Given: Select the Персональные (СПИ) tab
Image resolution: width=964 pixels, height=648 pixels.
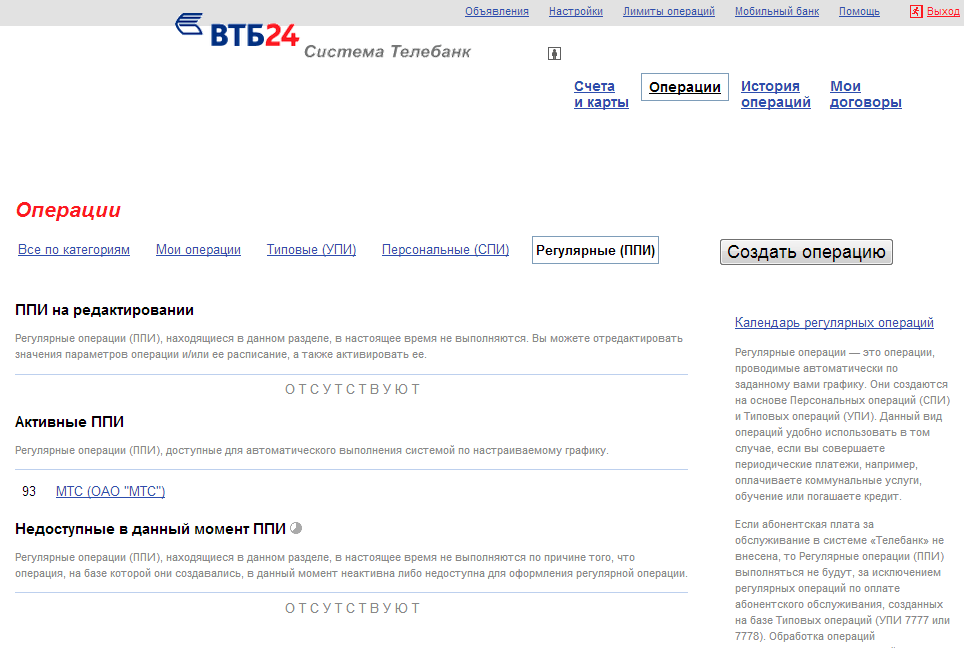Looking at the screenshot, I should point(445,250).
